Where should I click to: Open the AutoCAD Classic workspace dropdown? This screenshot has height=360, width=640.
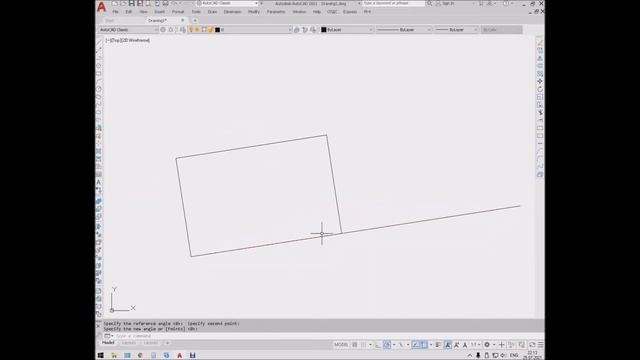[128, 30]
